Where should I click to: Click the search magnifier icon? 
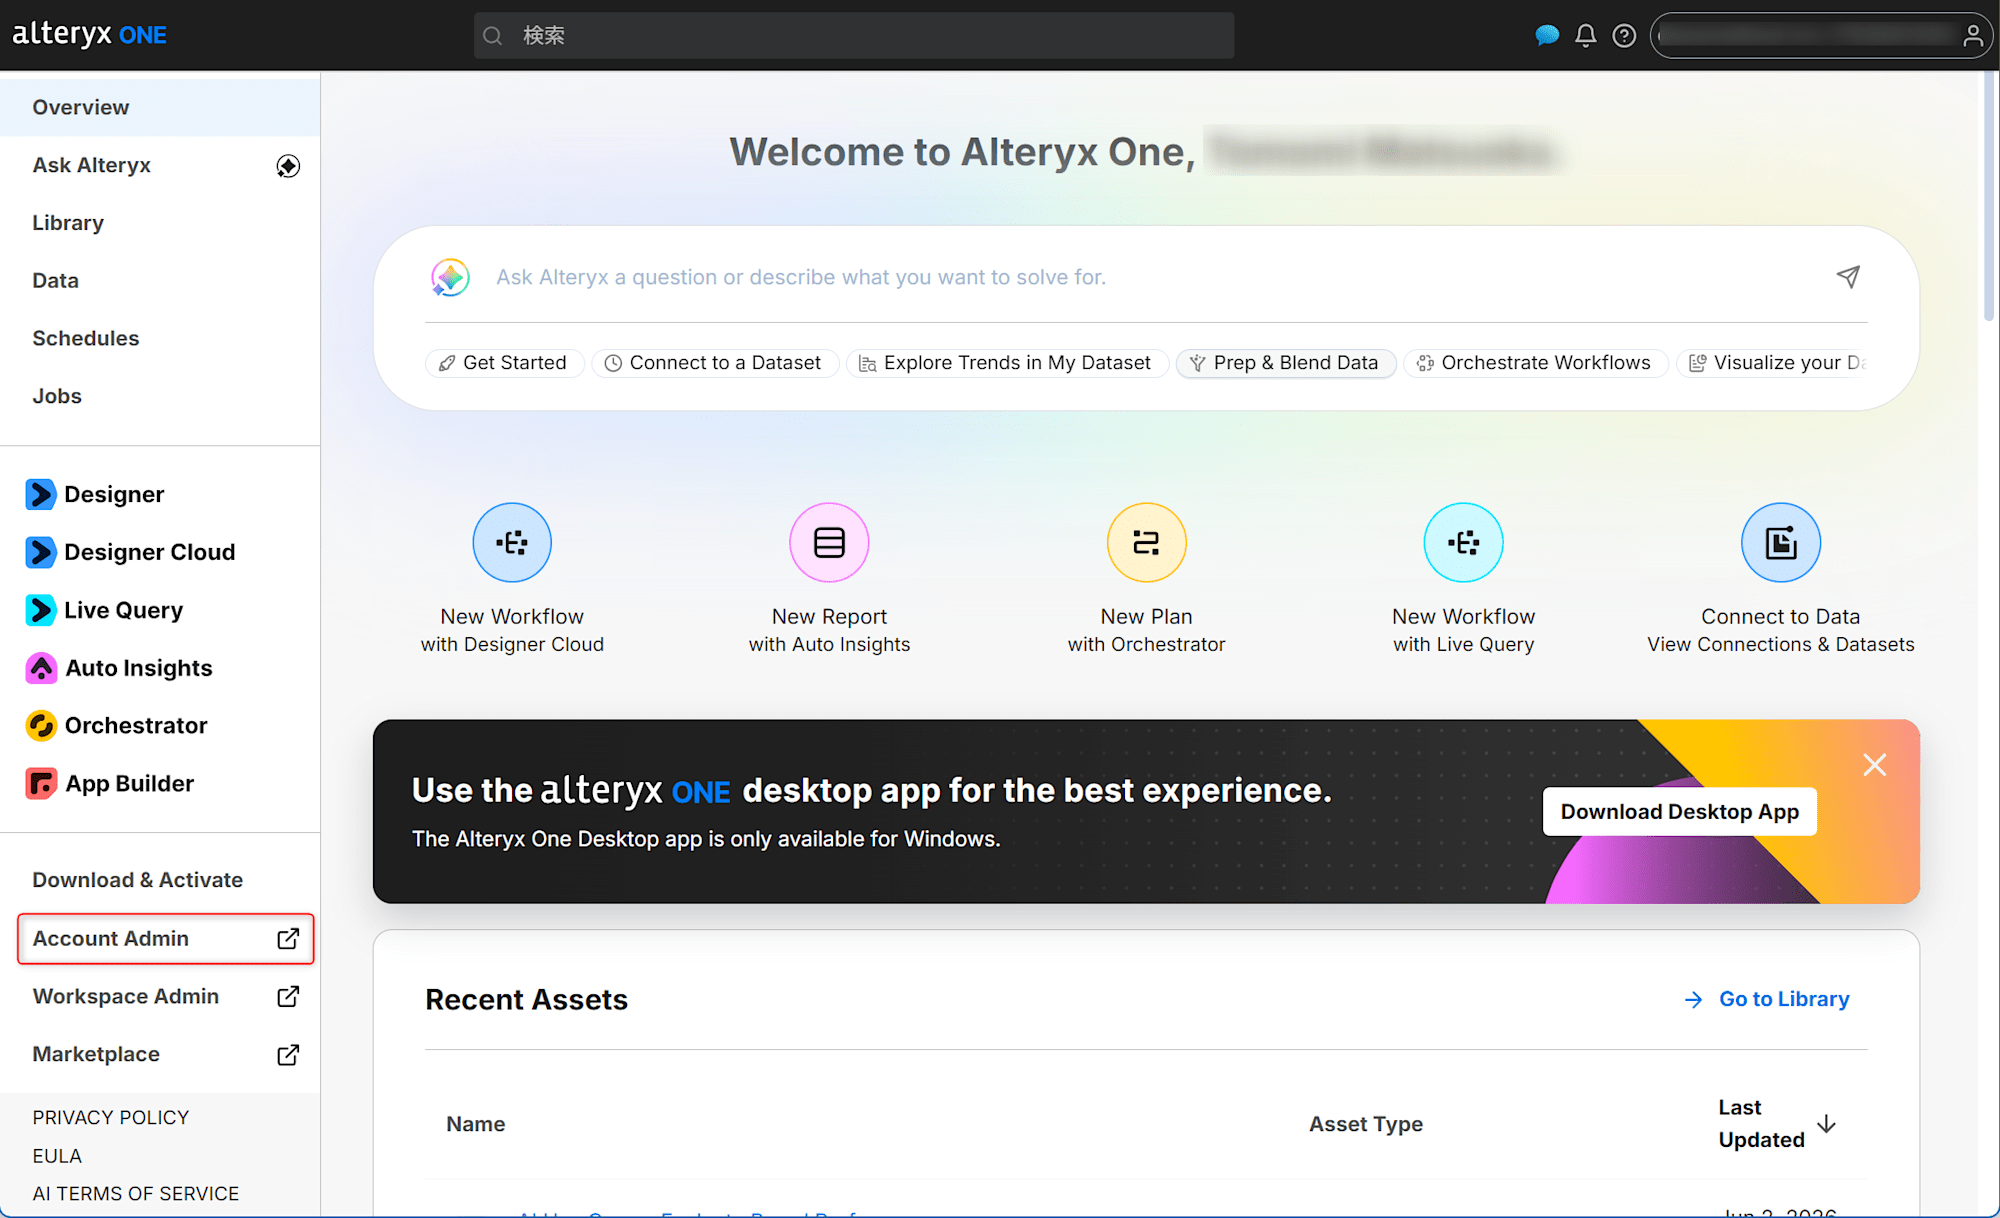[x=492, y=36]
